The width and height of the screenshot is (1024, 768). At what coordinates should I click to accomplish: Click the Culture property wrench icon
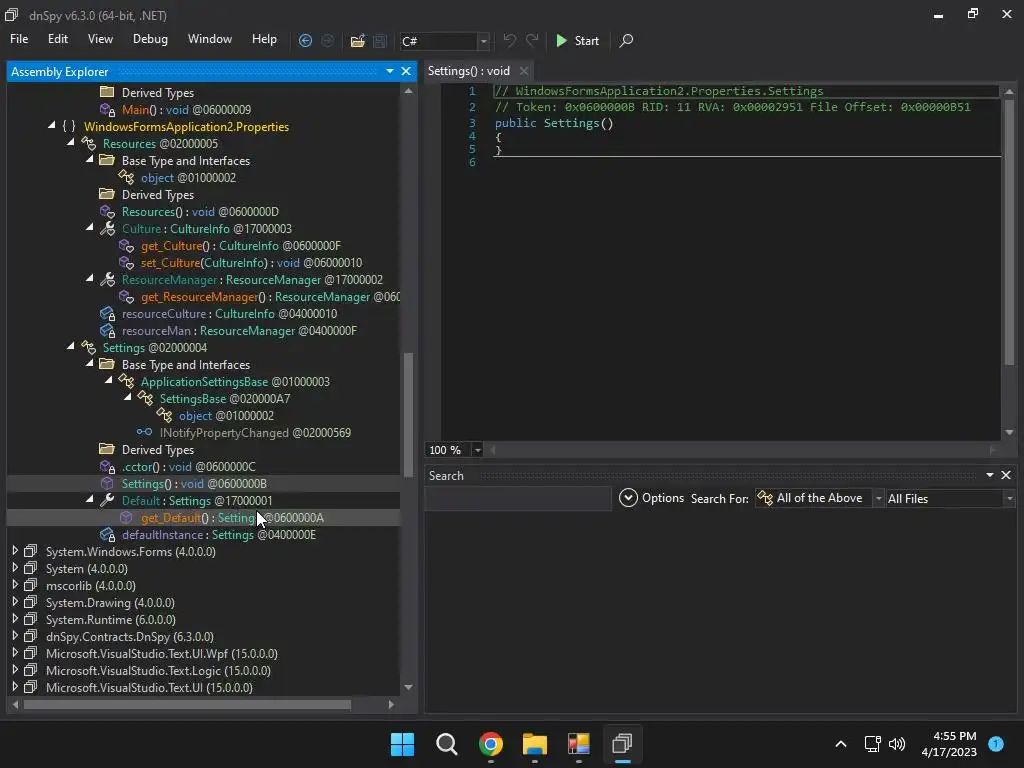(107, 229)
